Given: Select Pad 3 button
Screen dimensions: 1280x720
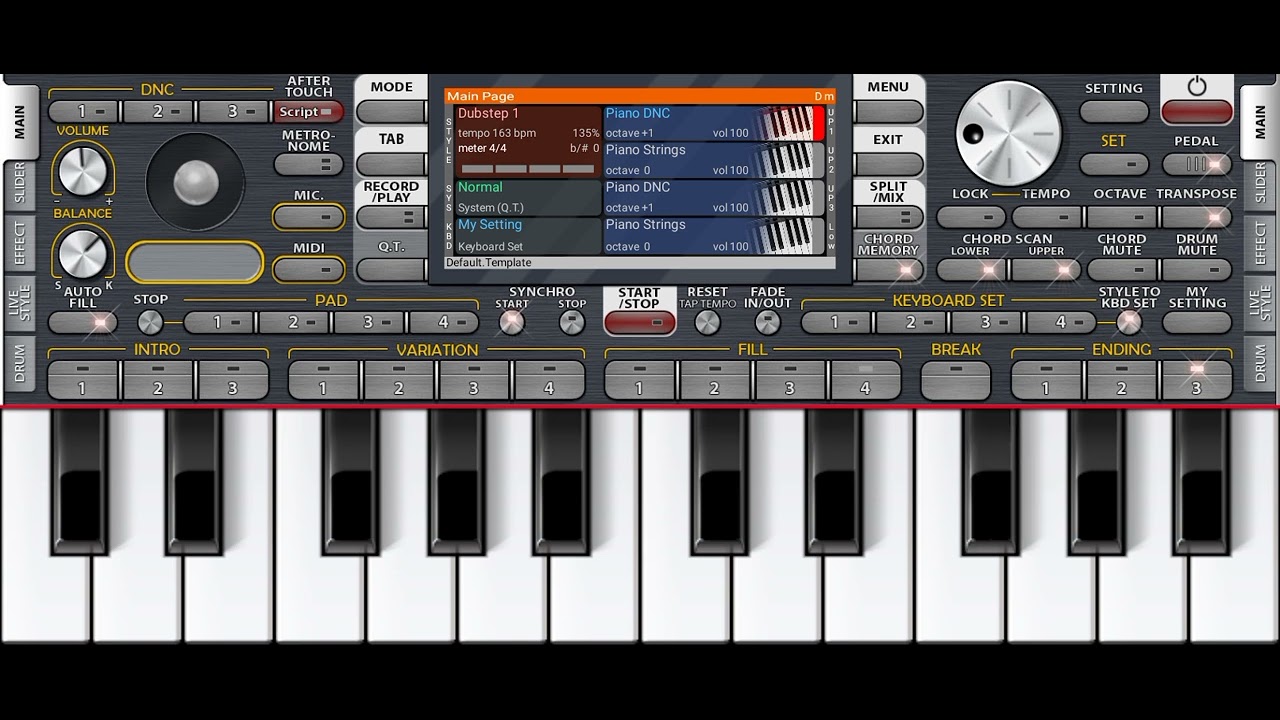Looking at the screenshot, I should pos(368,322).
